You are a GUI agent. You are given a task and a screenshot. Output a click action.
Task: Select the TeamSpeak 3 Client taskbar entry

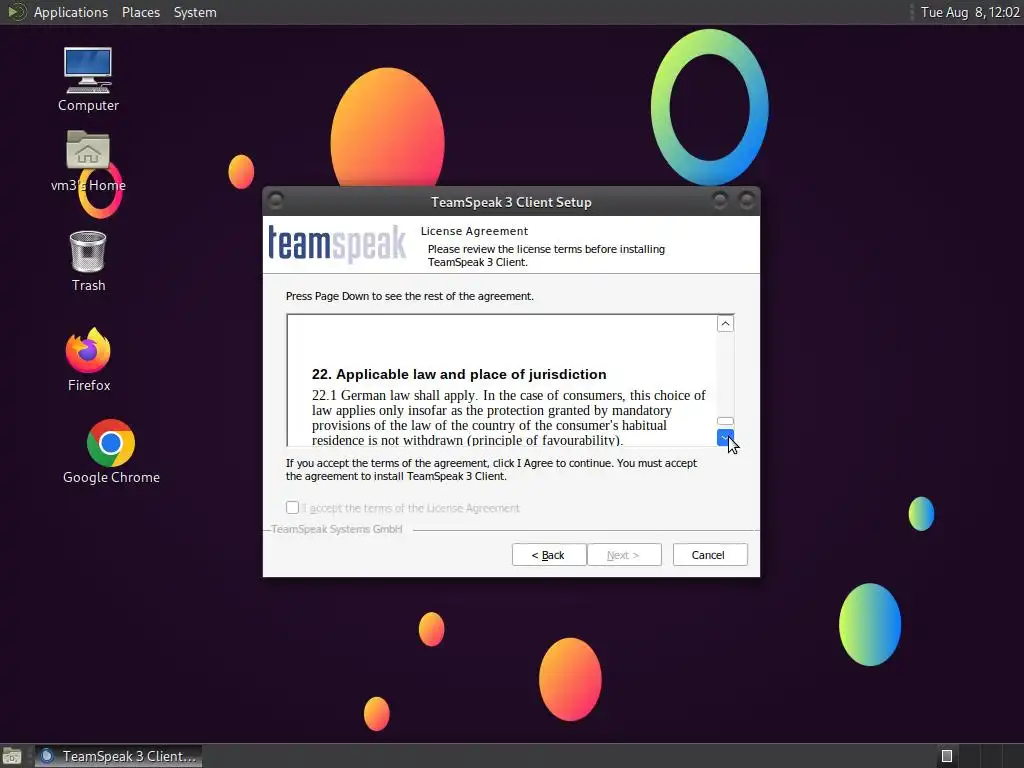118,756
